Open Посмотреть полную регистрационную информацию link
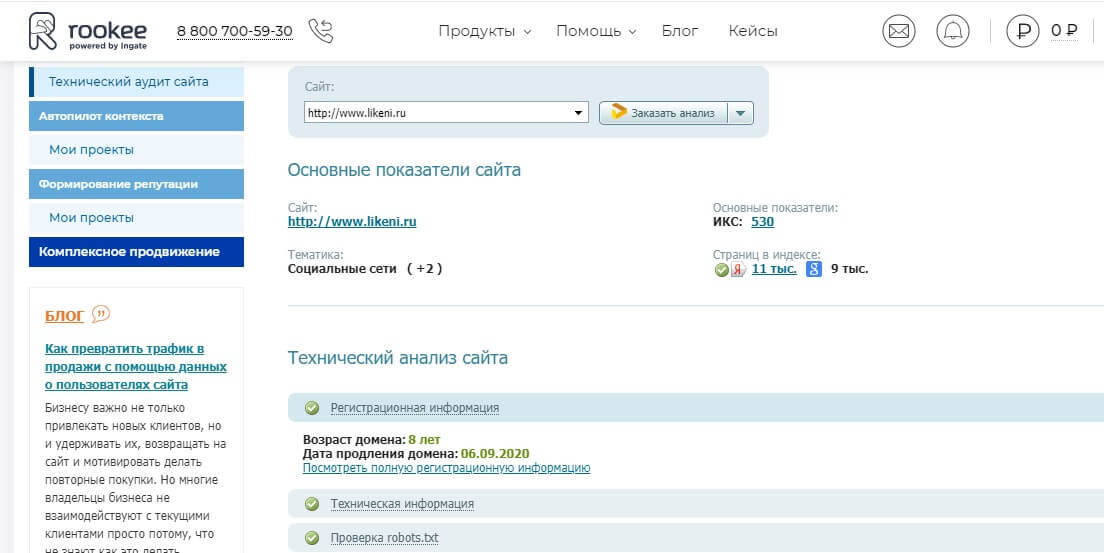This screenshot has width=1104, height=553. pos(446,468)
